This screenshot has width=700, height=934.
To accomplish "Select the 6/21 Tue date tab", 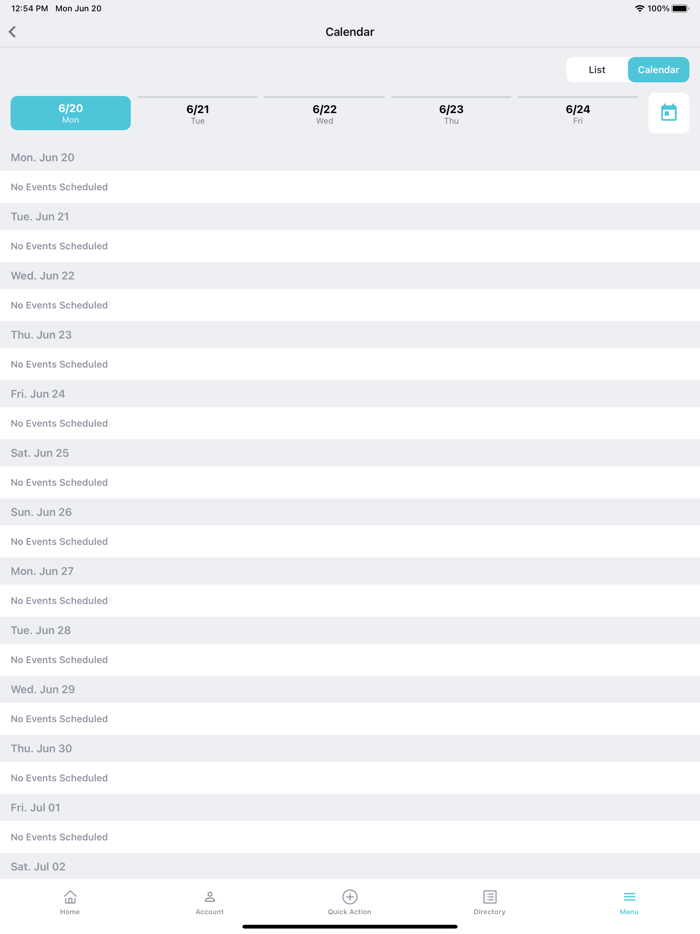I will (x=197, y=113).
